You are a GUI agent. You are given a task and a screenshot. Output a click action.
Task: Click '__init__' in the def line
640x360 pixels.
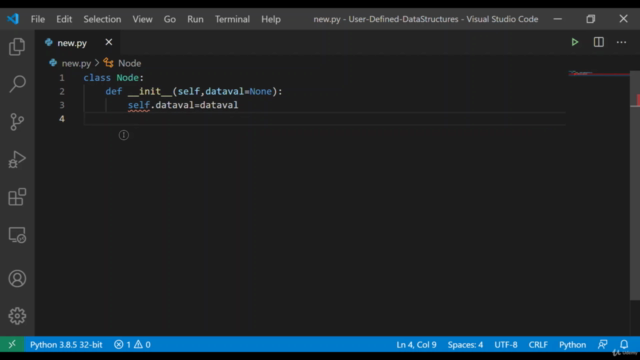[150, 91]
